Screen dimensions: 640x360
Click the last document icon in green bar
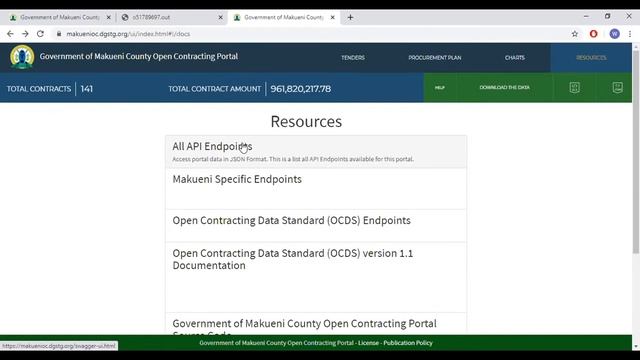pos(618,87)
